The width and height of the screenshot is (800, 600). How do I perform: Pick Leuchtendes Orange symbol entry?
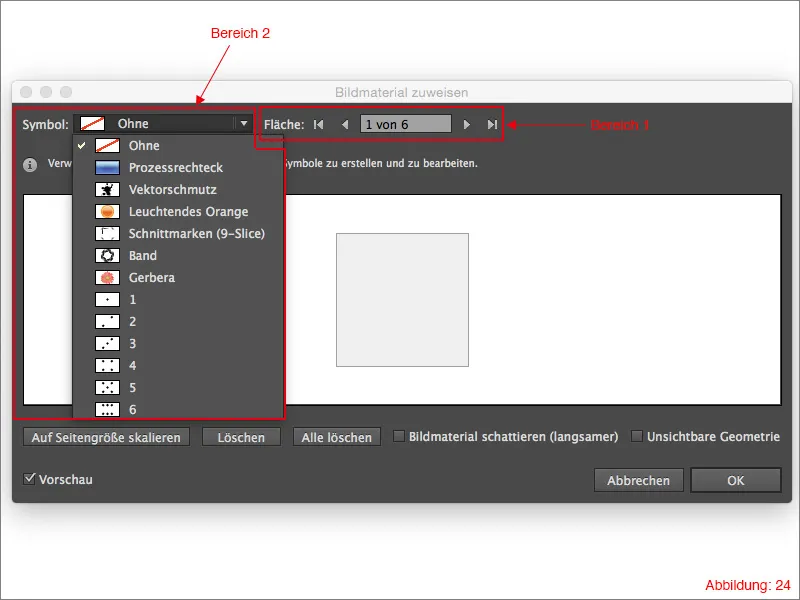pos(178,211)
